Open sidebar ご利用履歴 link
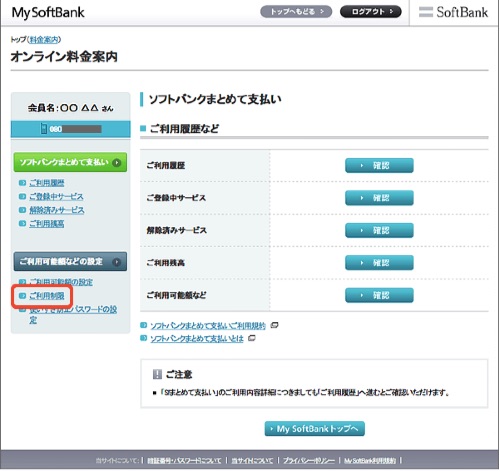The height and width of the screenshot is (471, 500). click(47, 183)
